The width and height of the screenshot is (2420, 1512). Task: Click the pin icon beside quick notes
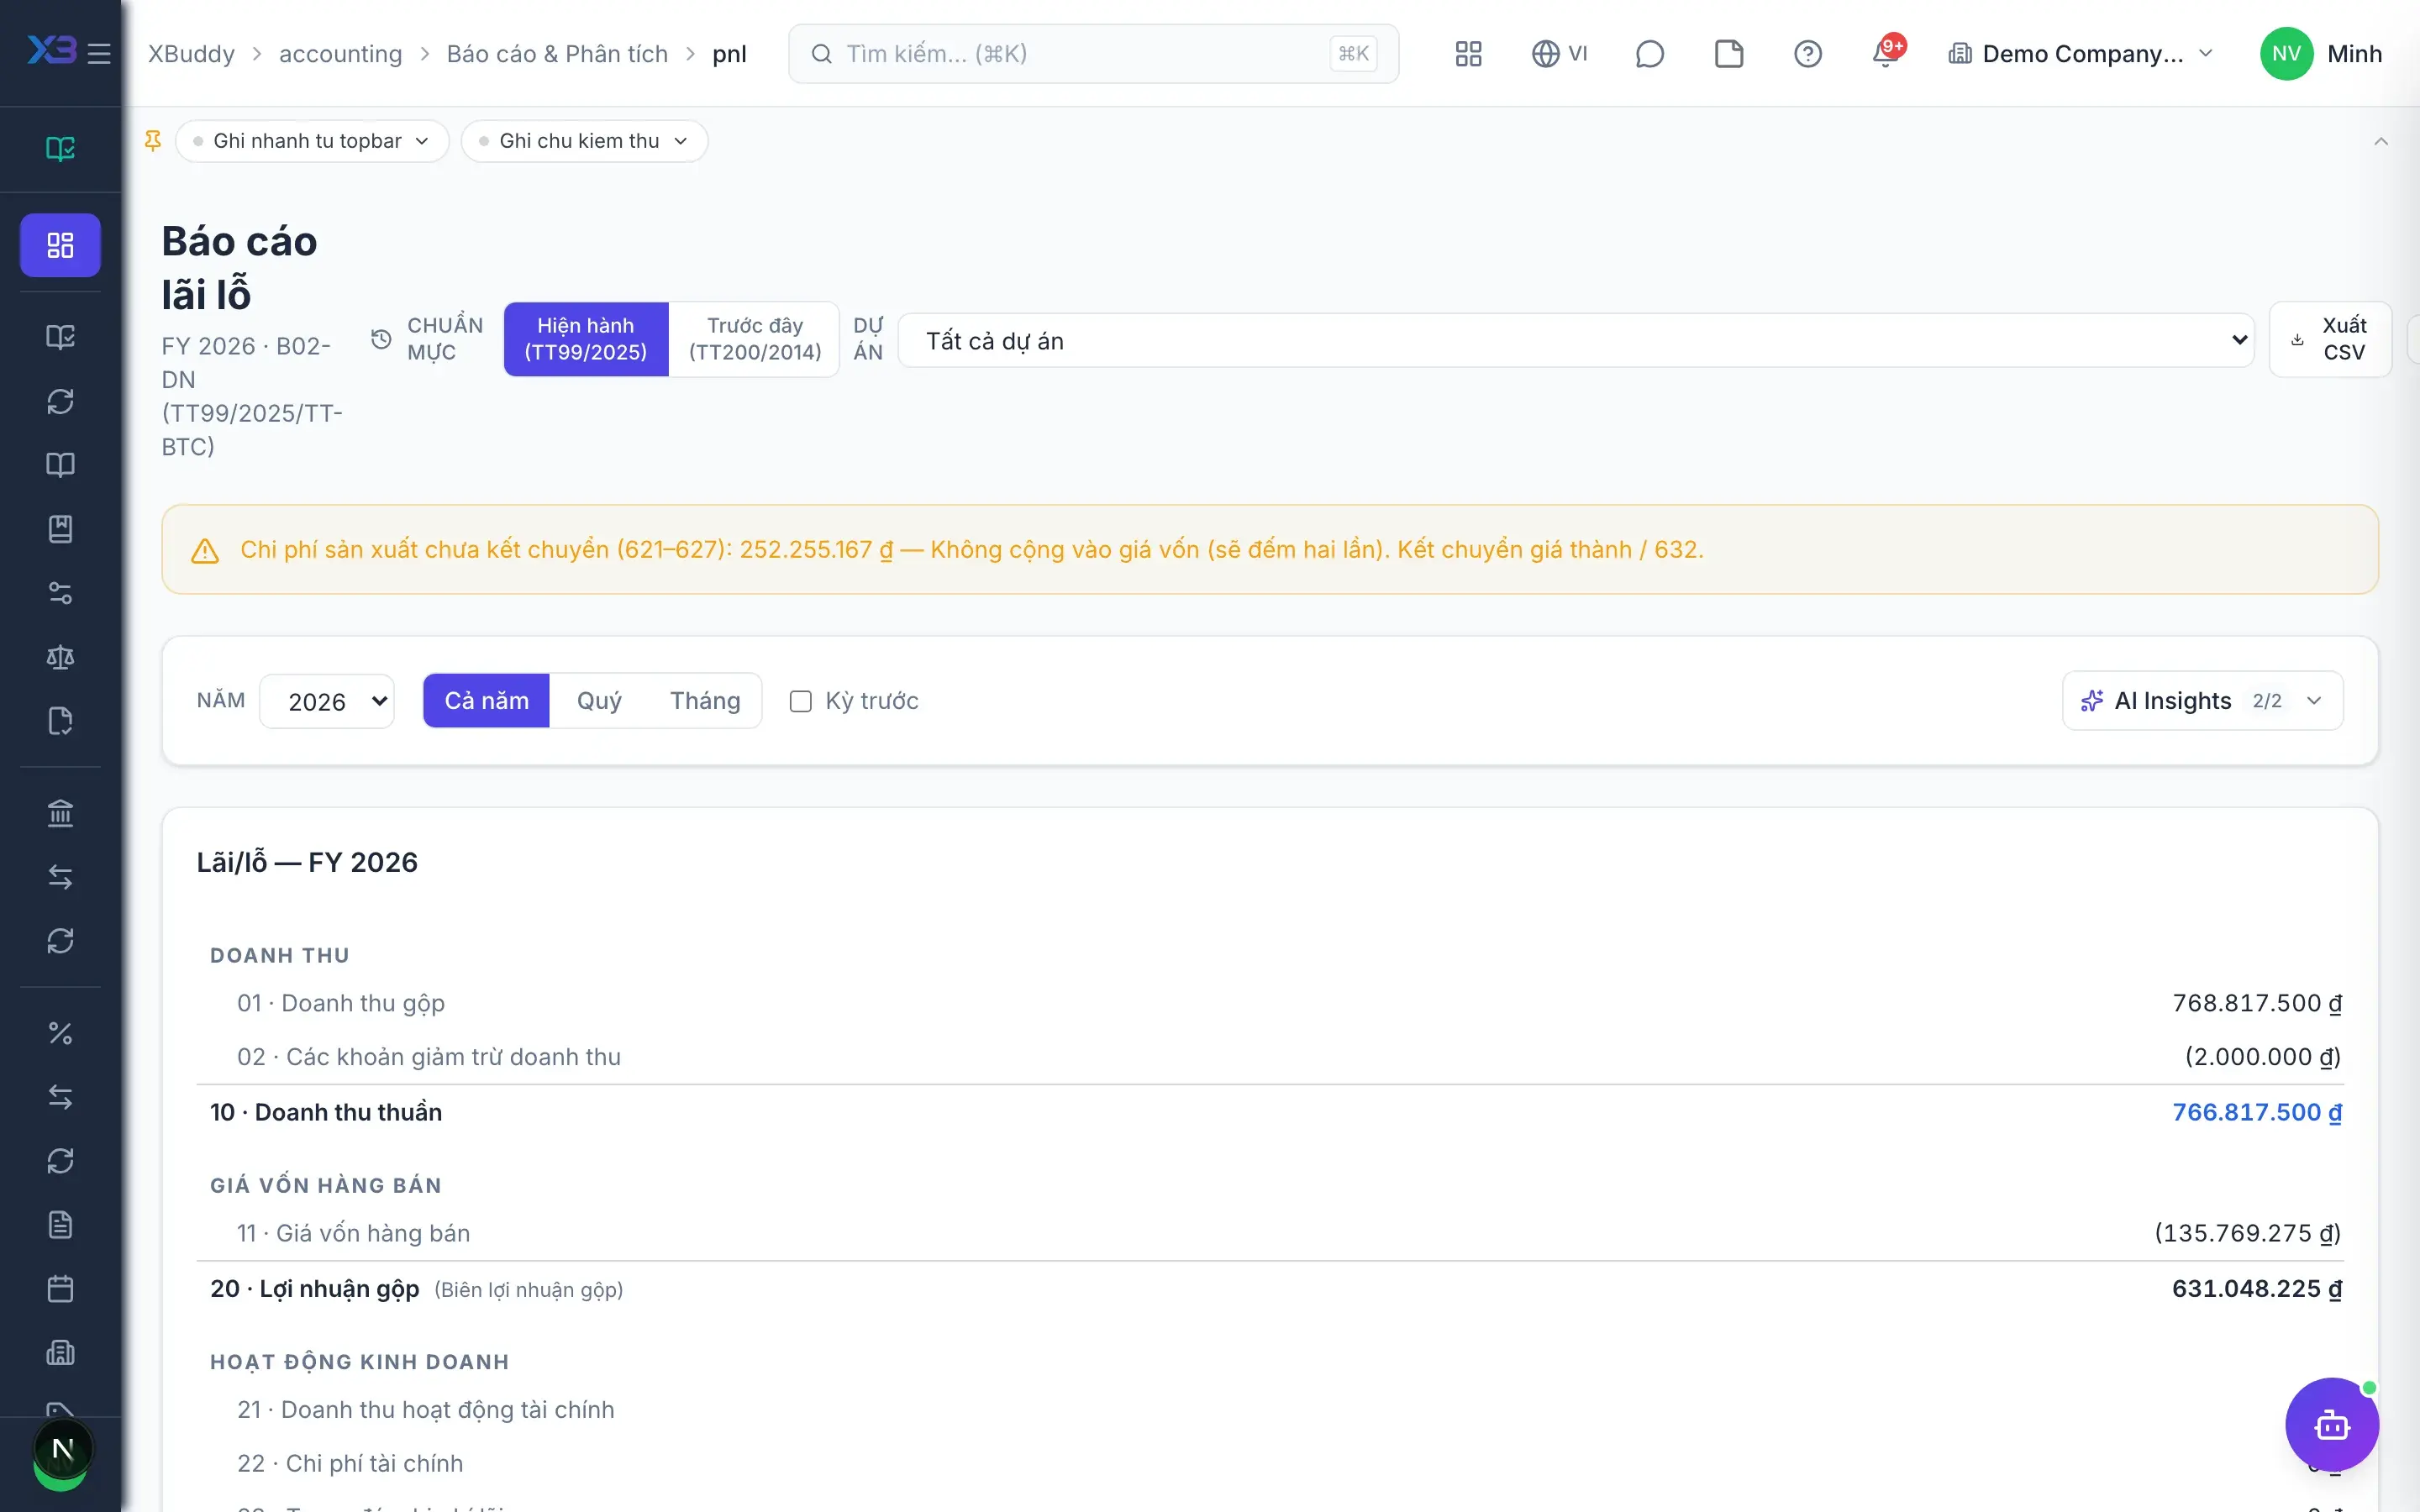[153, 141]
